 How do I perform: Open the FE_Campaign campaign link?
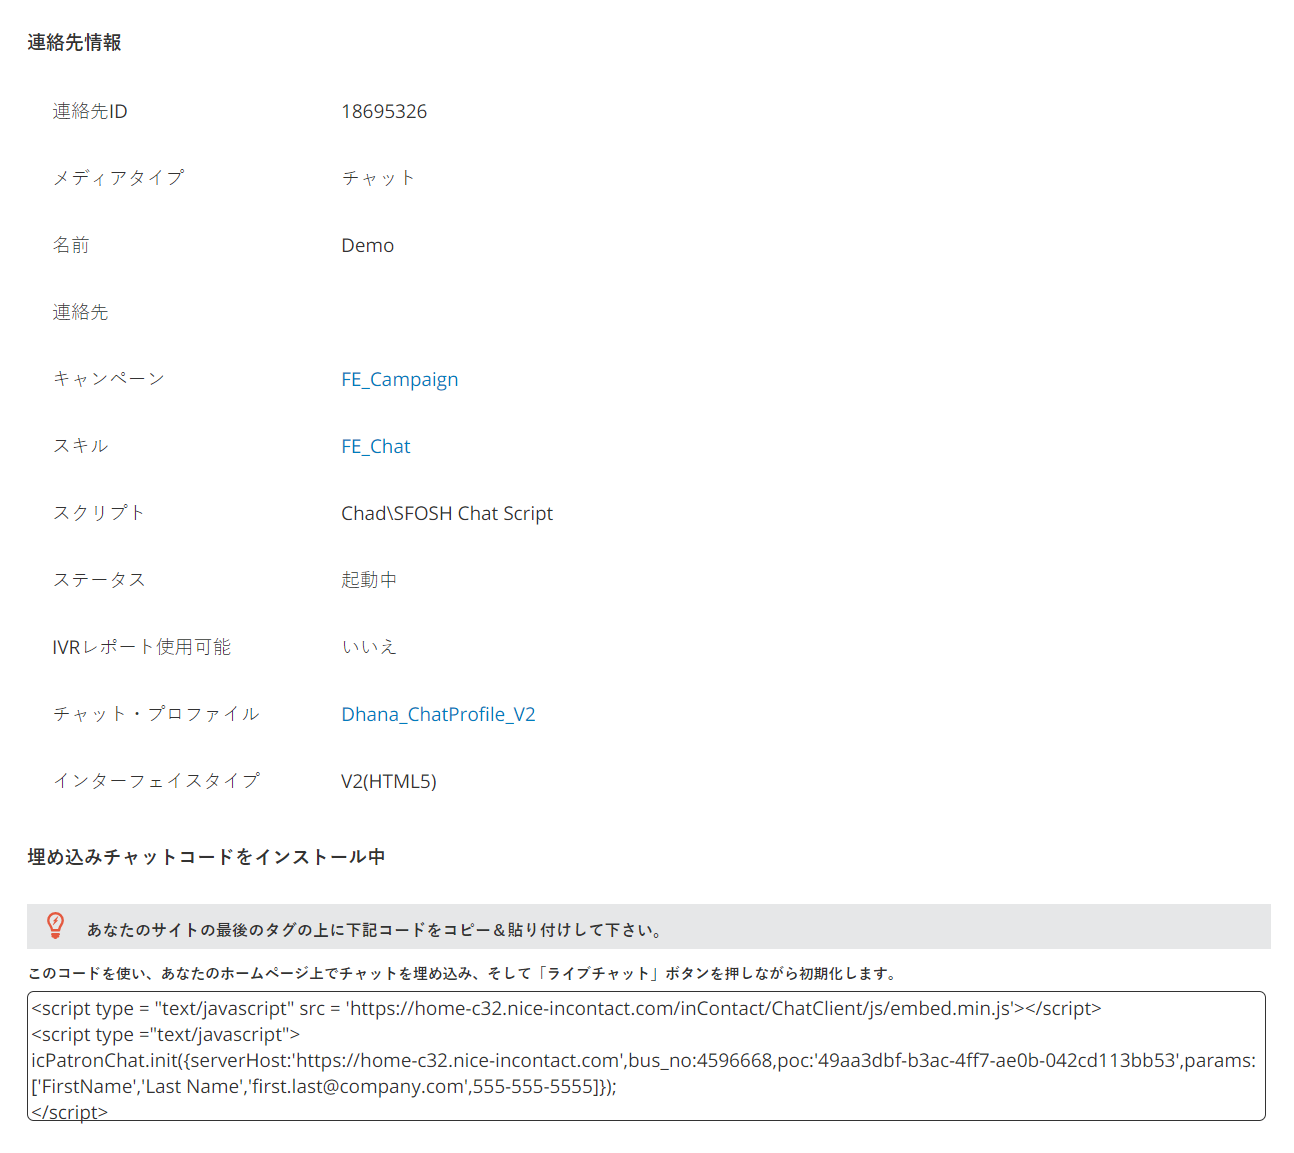click(400, 379)
